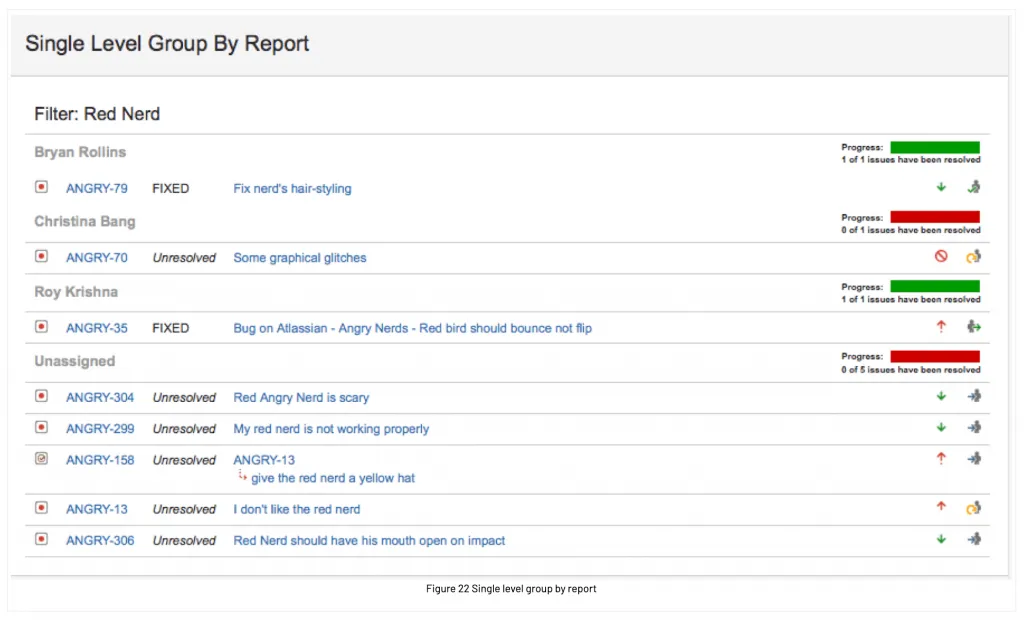Screen dimensions: 1024x620
Task: Open 'Some graphical glitches' summary link
Action: [x=300, y=257]
